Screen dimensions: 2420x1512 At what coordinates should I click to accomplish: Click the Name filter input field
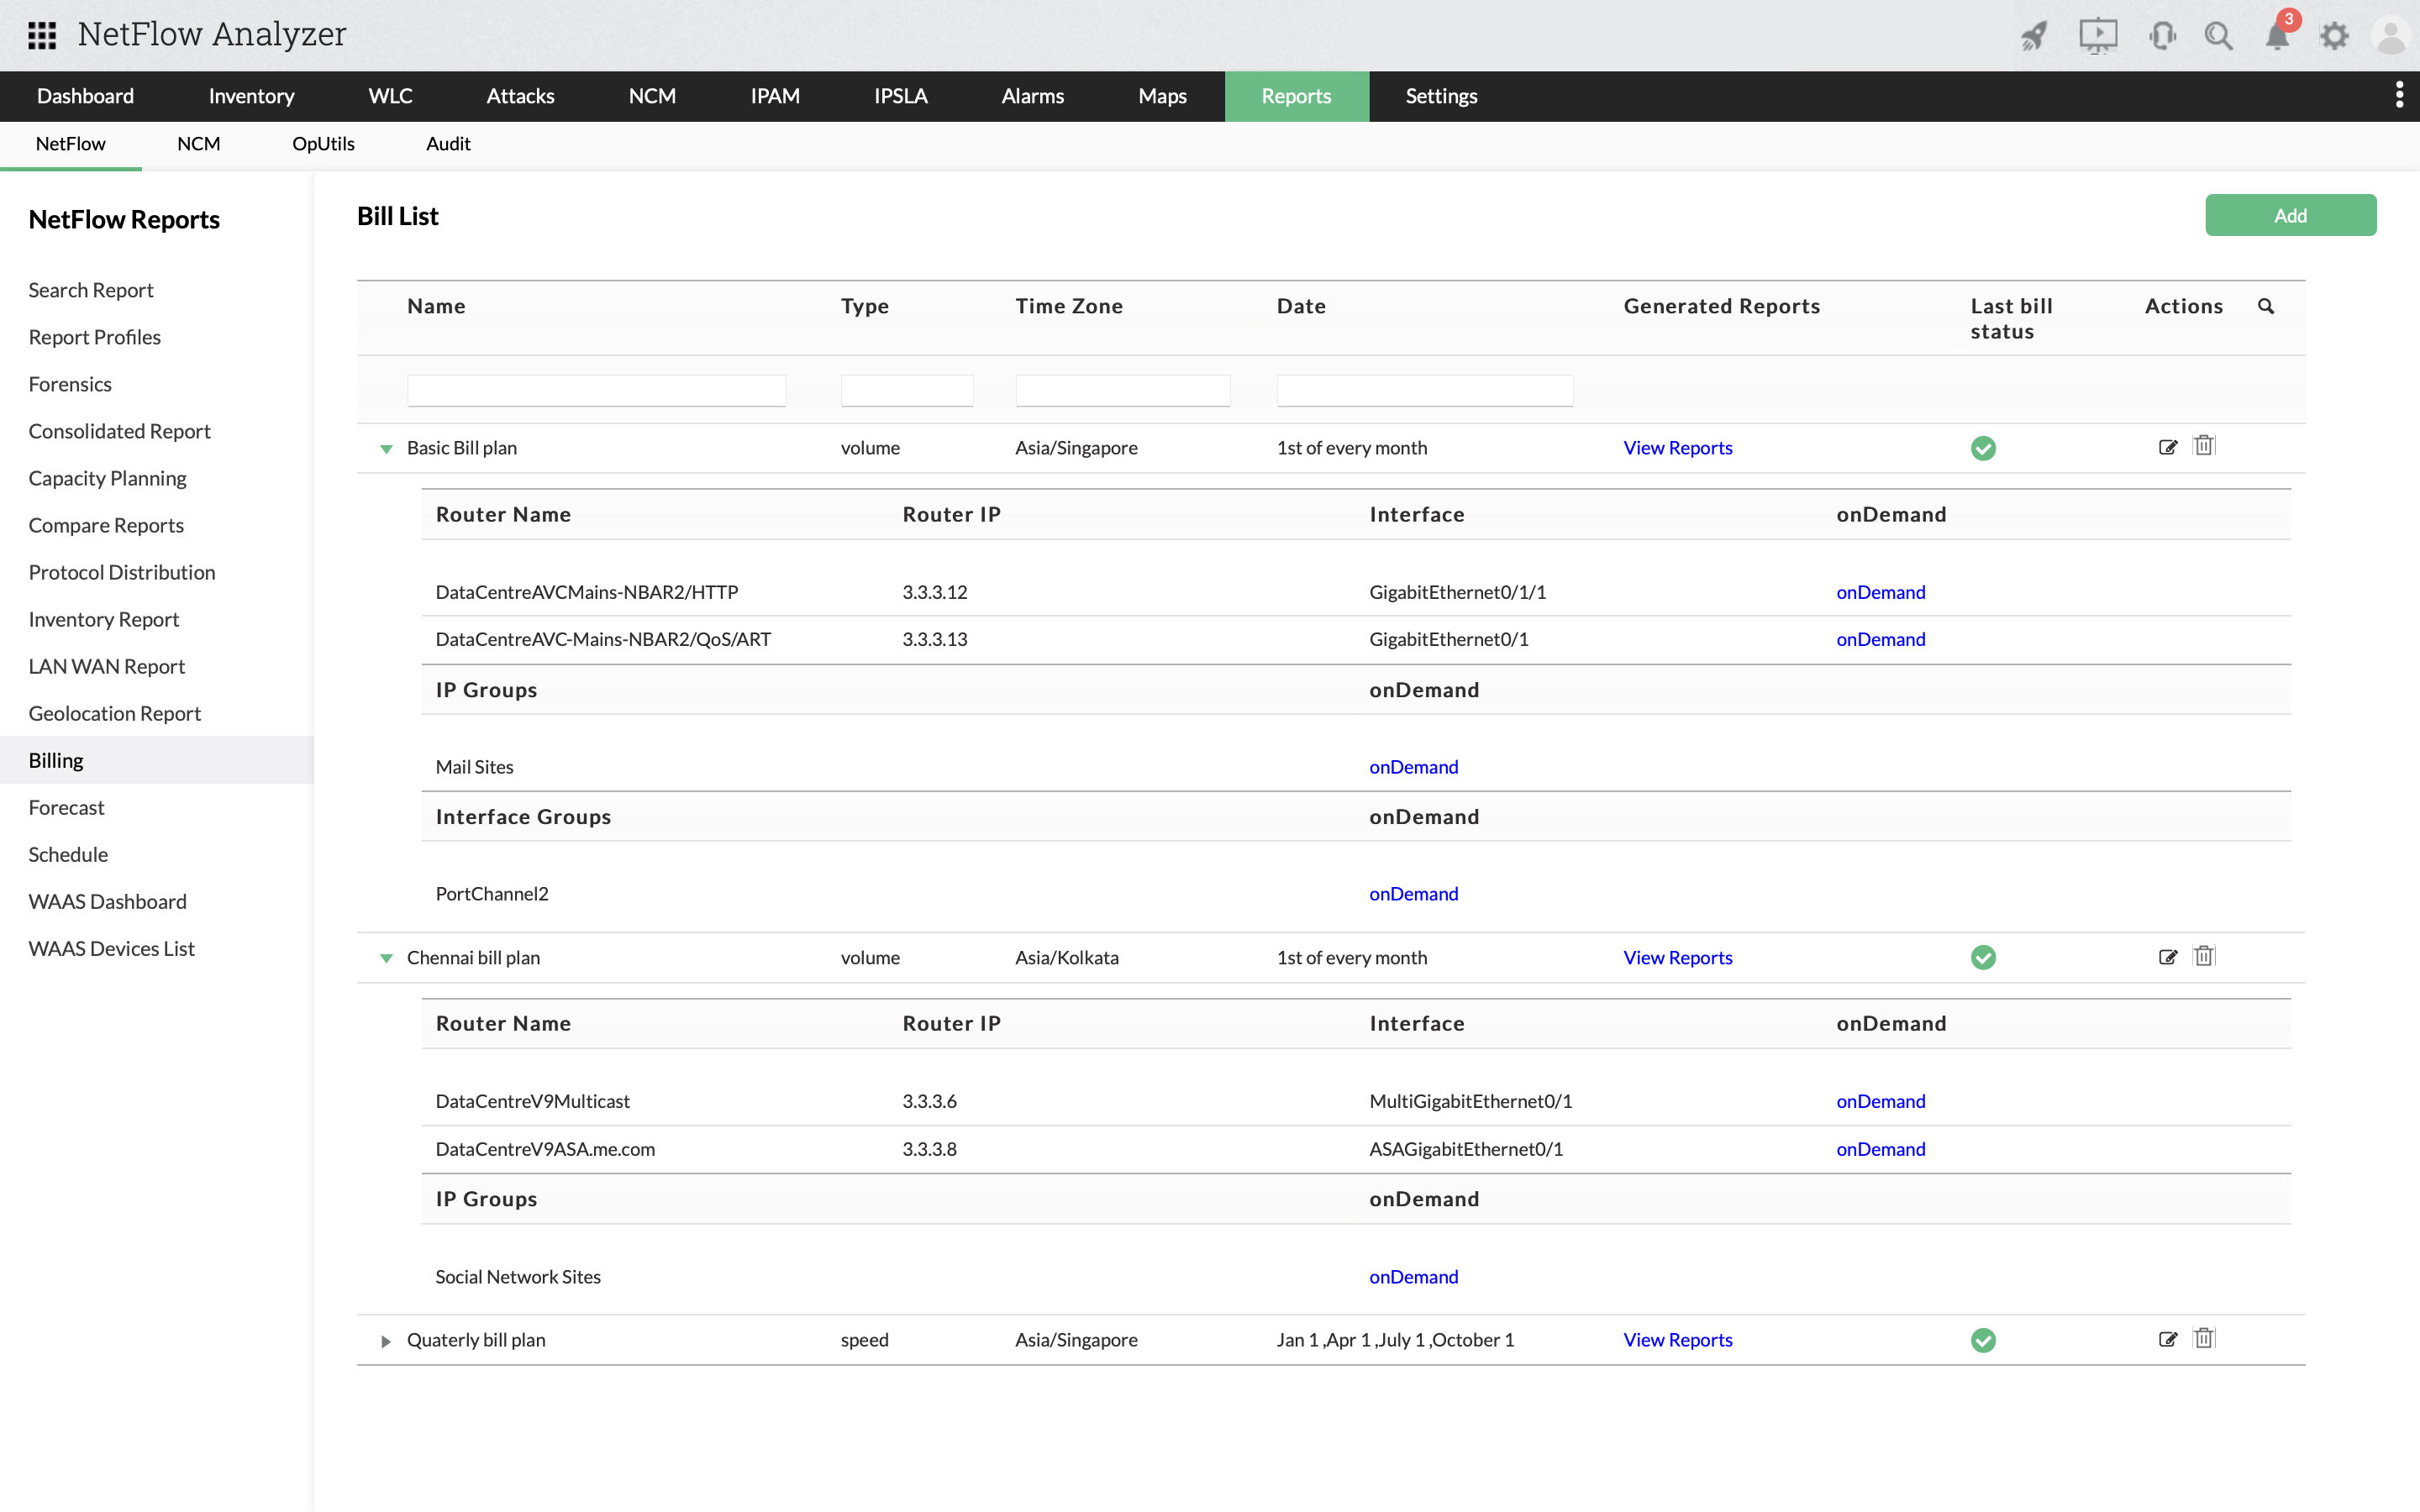[596, 389]
